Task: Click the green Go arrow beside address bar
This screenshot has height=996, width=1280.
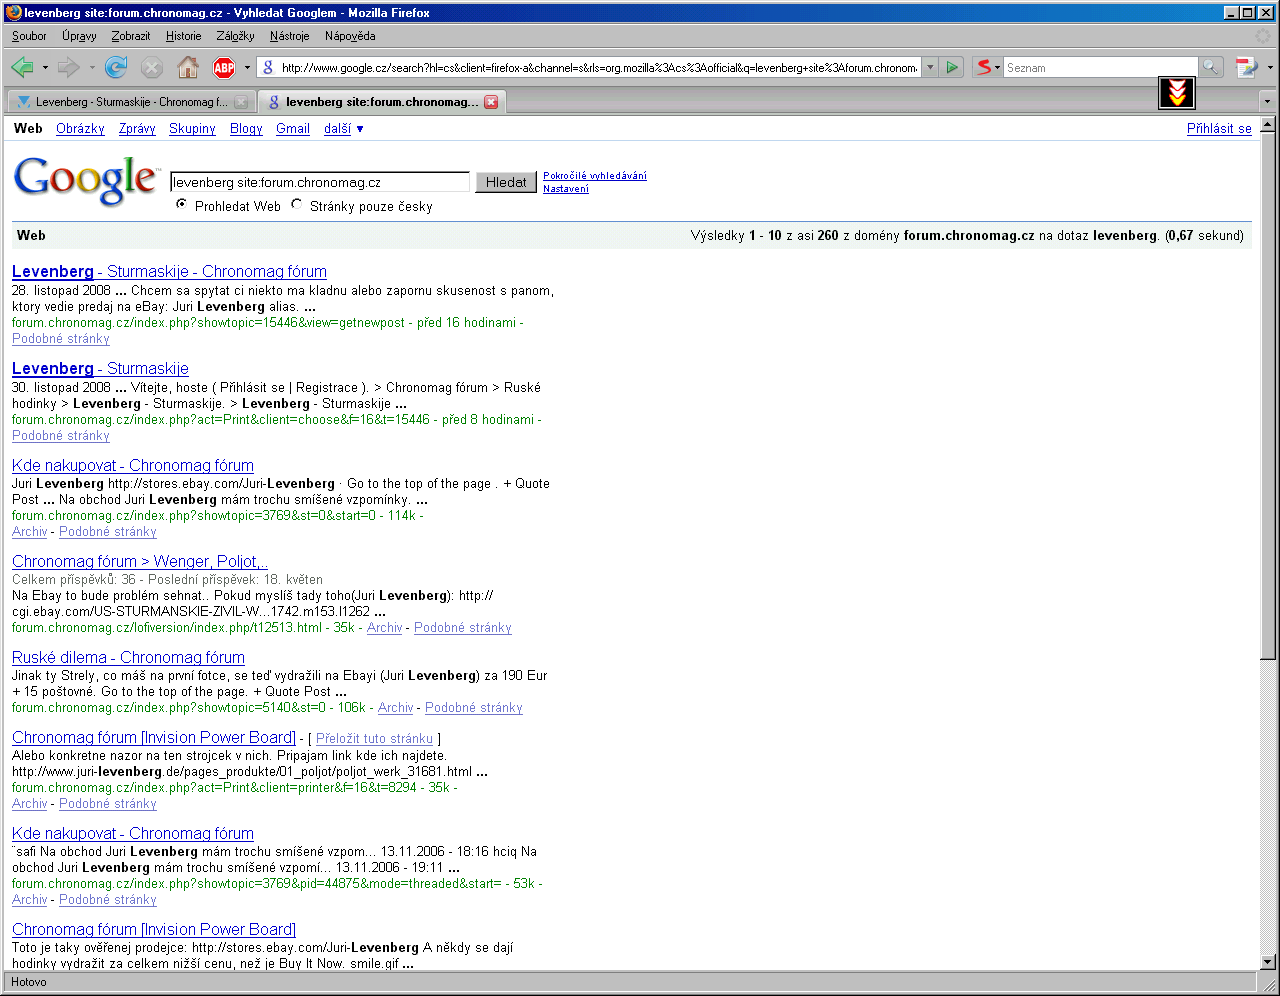Action: [x=952, y=67]
